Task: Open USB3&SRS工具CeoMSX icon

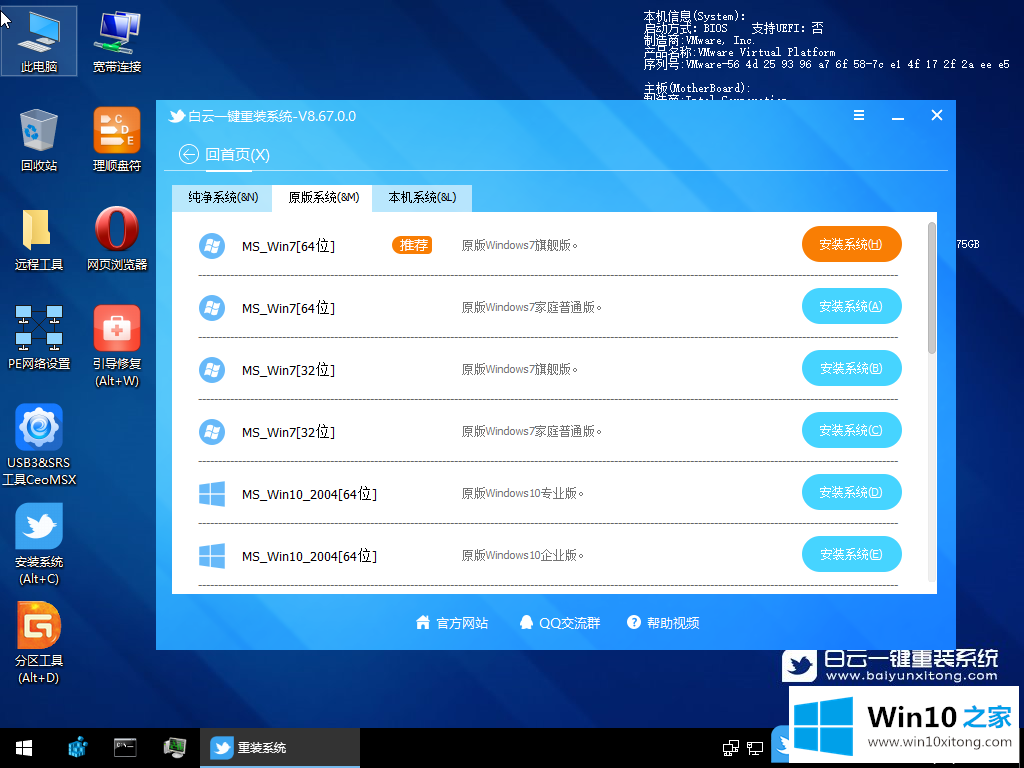Action: (x=39, y=445)
